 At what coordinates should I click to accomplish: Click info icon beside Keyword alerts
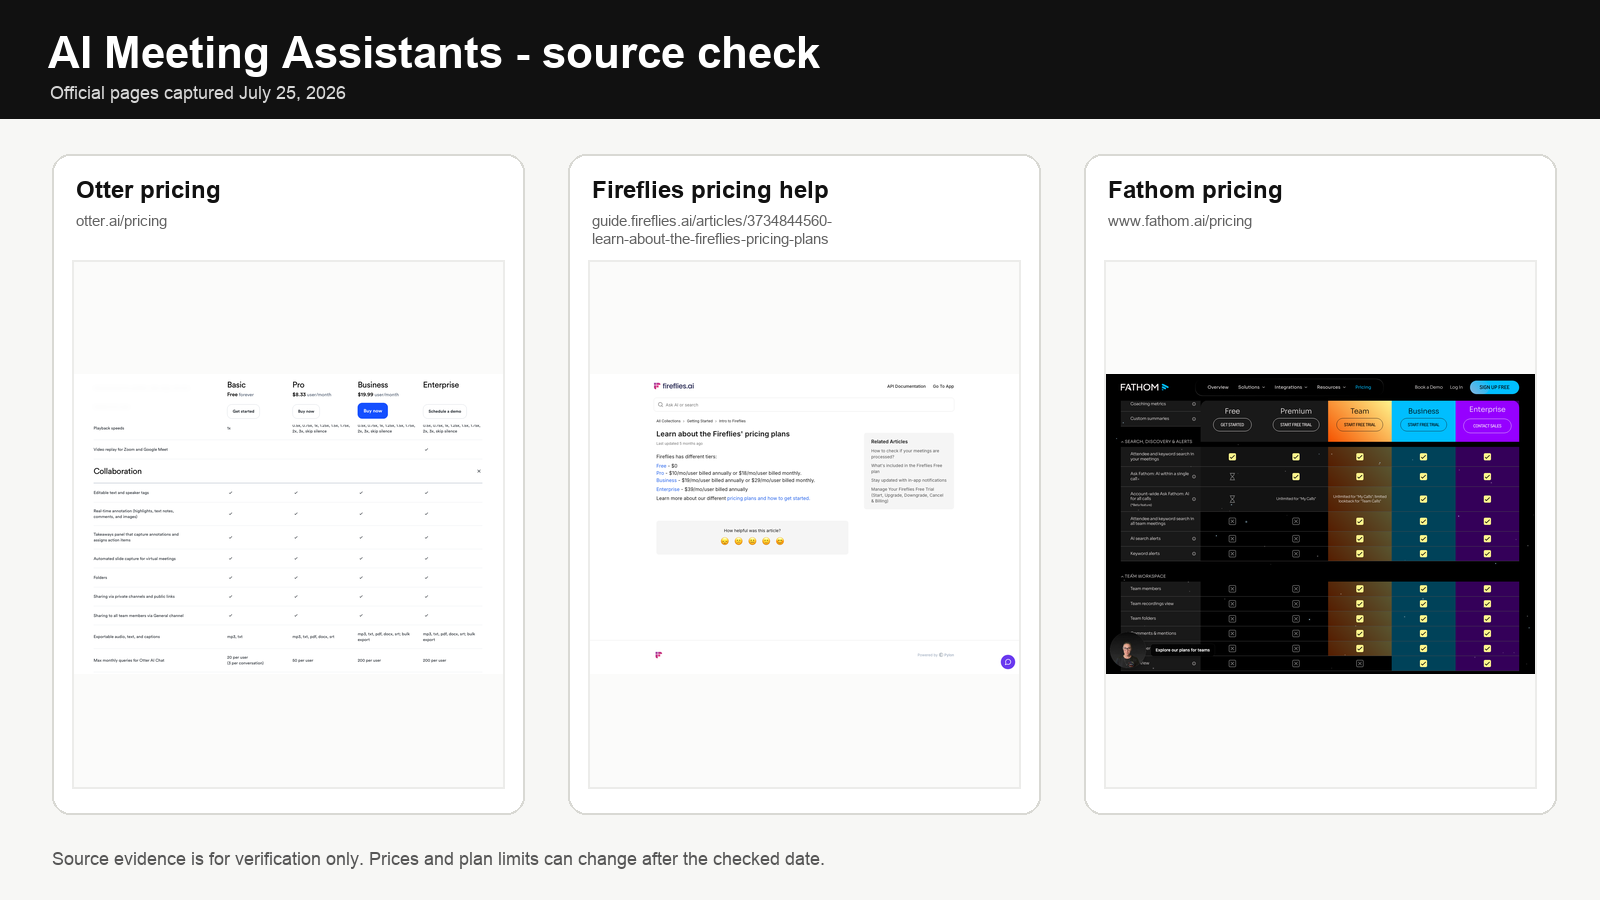(x=1194, y=554)
